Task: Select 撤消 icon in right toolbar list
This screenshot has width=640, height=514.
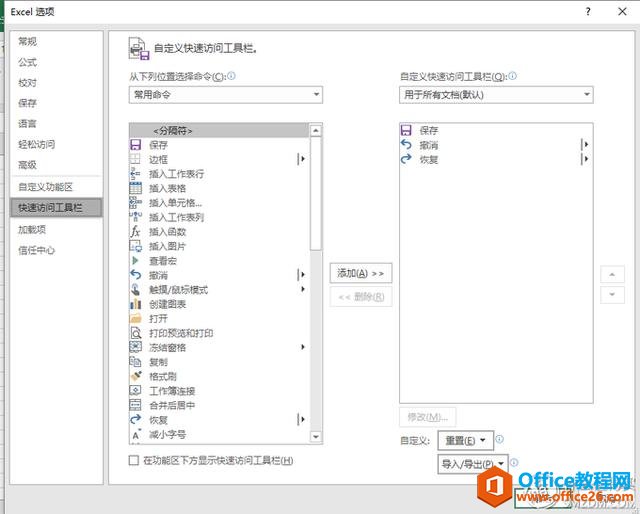Action: point(406,145)
